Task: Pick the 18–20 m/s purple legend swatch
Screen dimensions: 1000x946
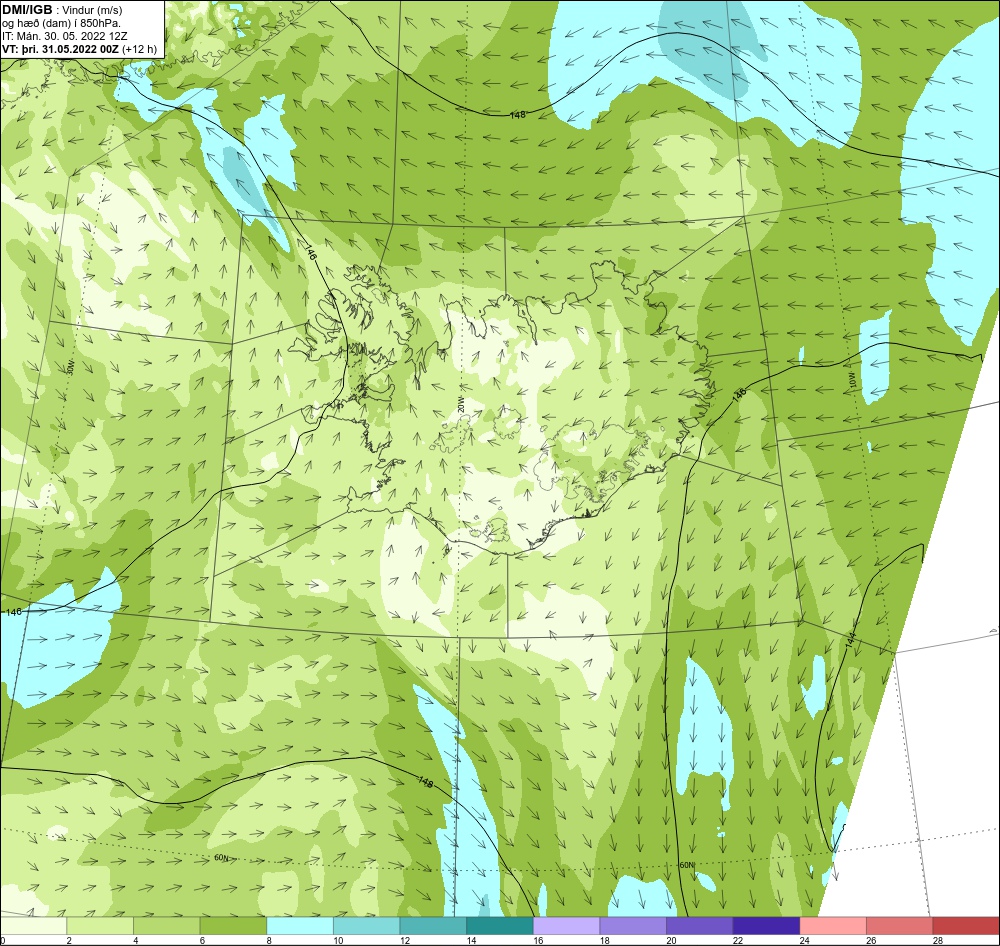Action: point(633,926)
